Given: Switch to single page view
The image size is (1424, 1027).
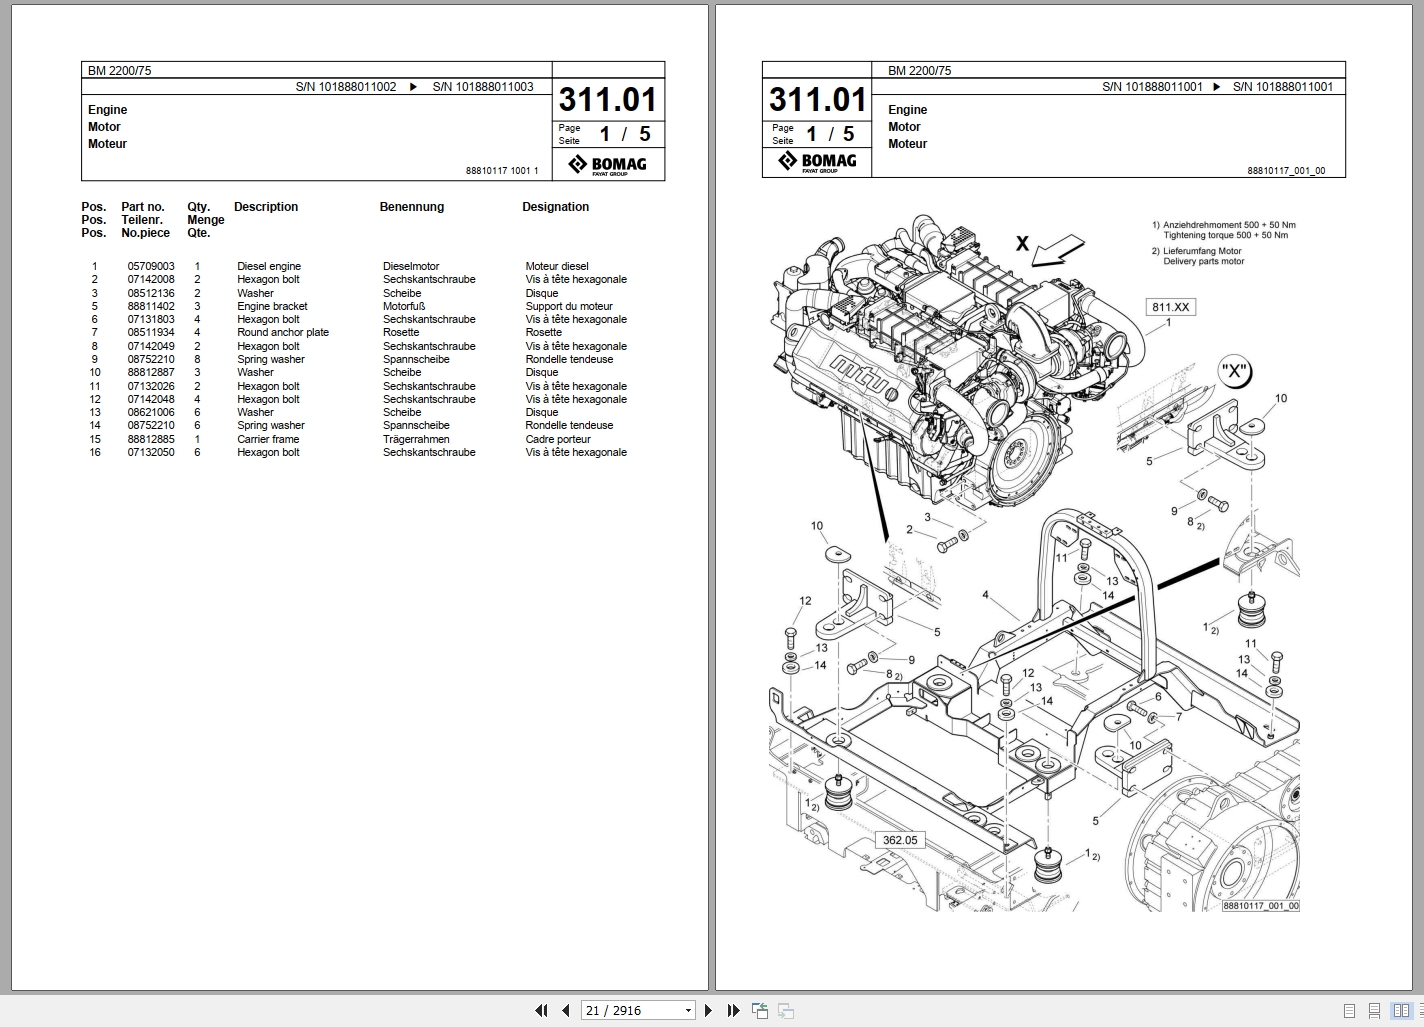Looking at the screenshot, I should tap(1350, 1010).
